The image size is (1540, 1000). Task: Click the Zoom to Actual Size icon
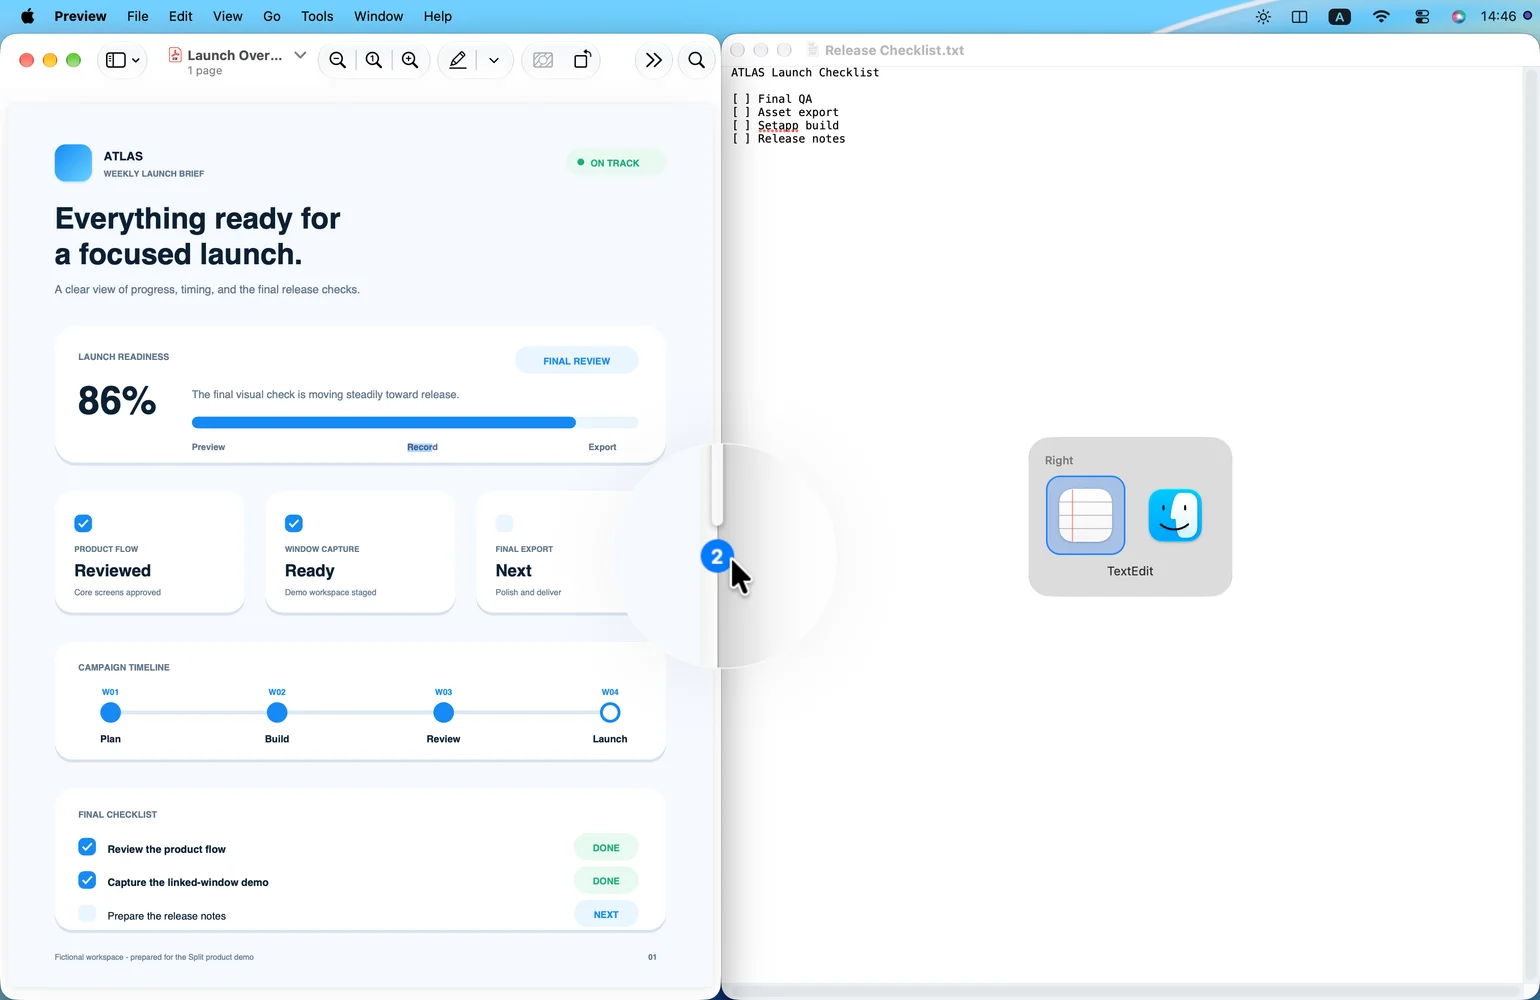point(374,60)
